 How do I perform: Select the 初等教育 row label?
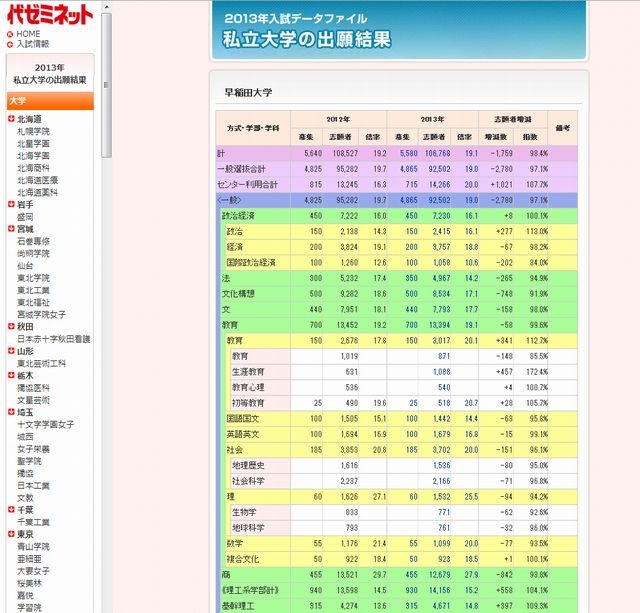pyautogui.click(x=248, y=403)
